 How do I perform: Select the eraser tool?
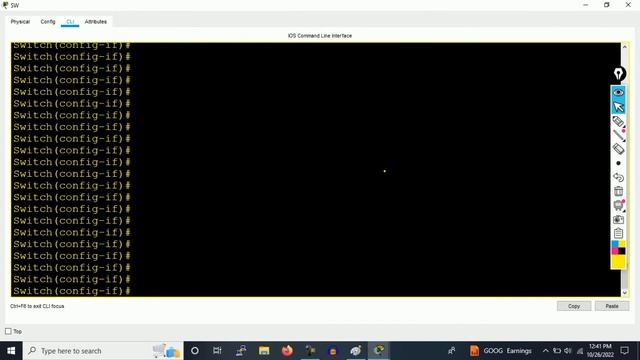(x=618, y=149)
